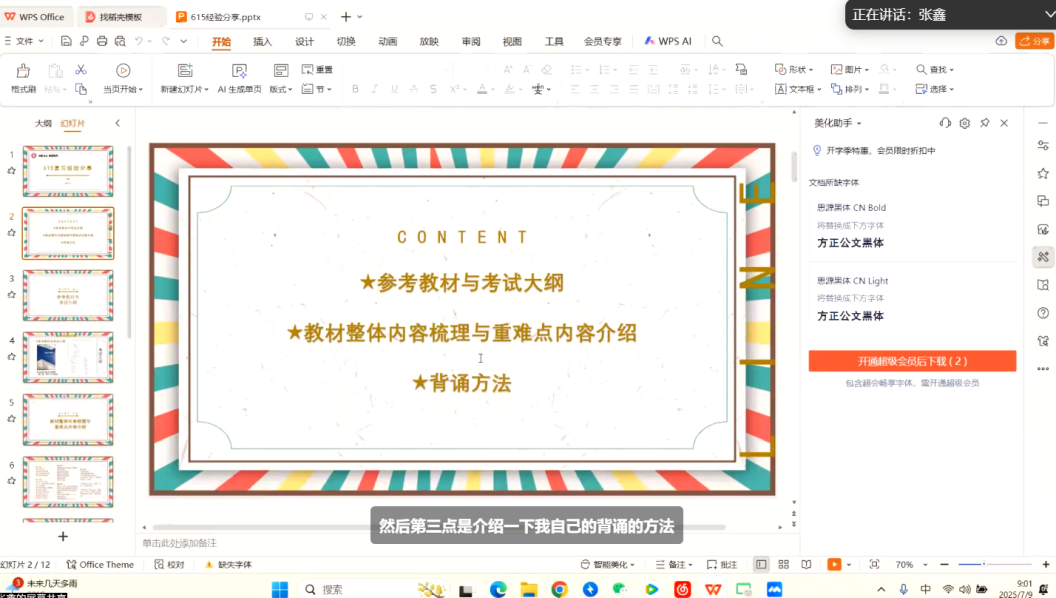This screenshot has height=598, width=1056.
Task: Expand the 新建幻灯片 dropdown
Action: 205,89
